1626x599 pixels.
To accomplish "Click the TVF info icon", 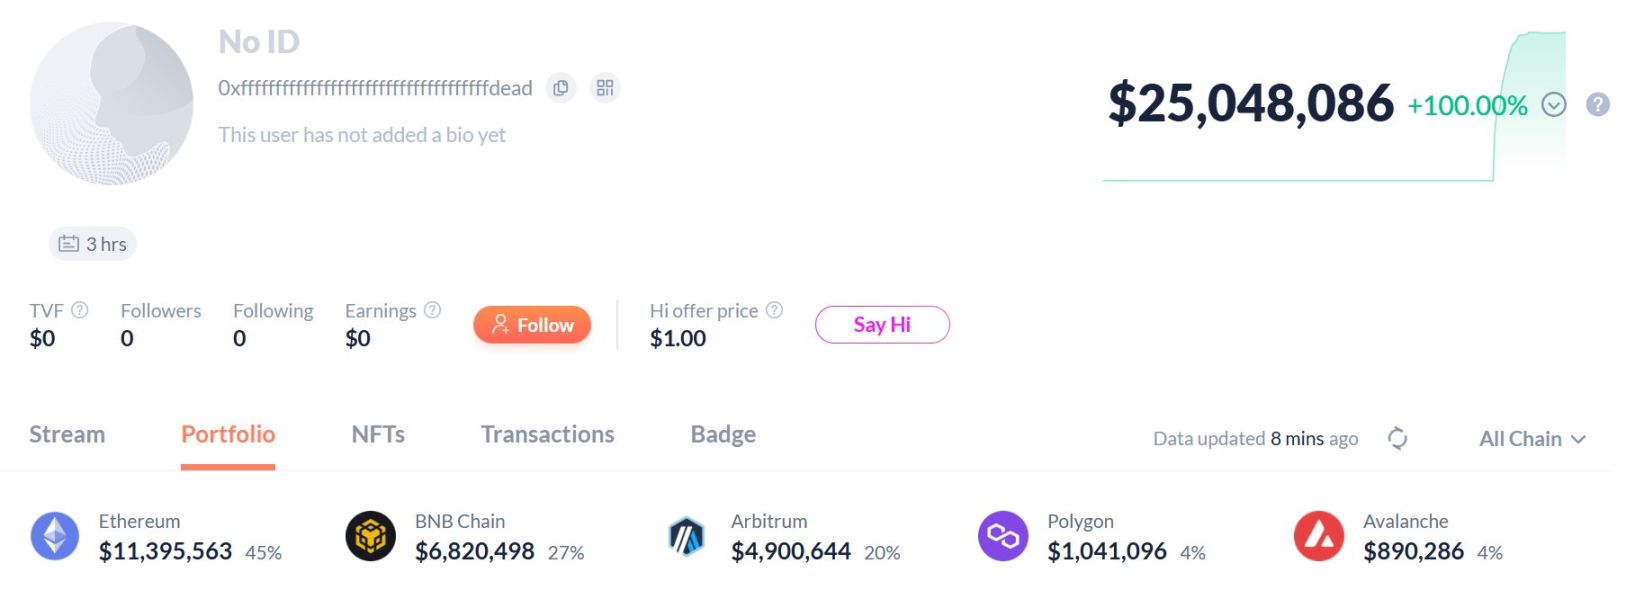I will tap(80, 310).
